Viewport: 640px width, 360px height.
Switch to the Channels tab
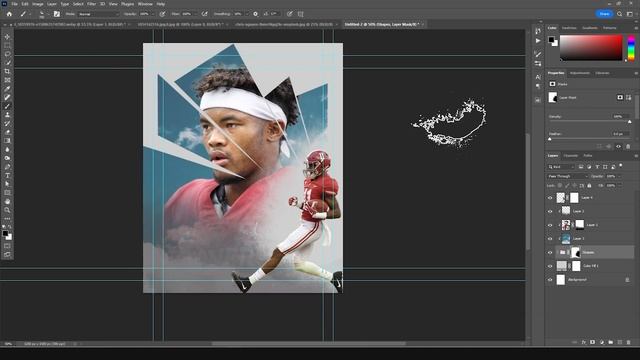pos(571,156)
